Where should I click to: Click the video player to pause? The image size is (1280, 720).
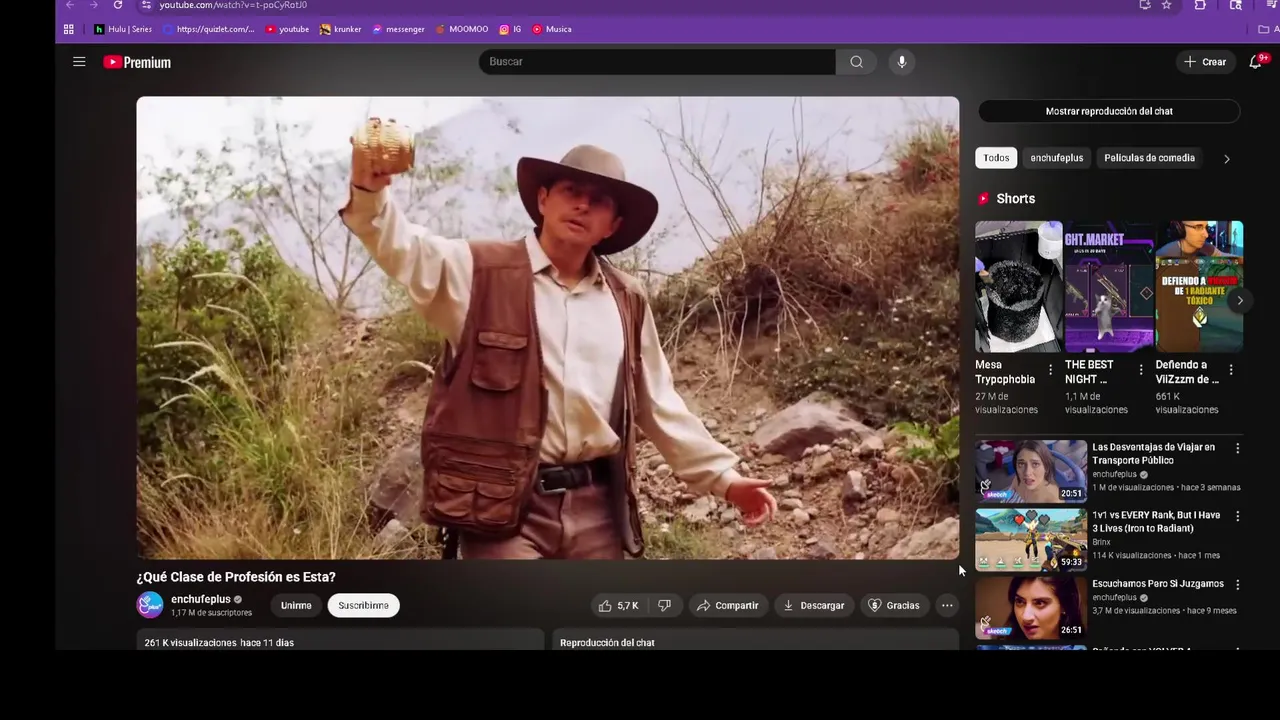click(548, 328)
